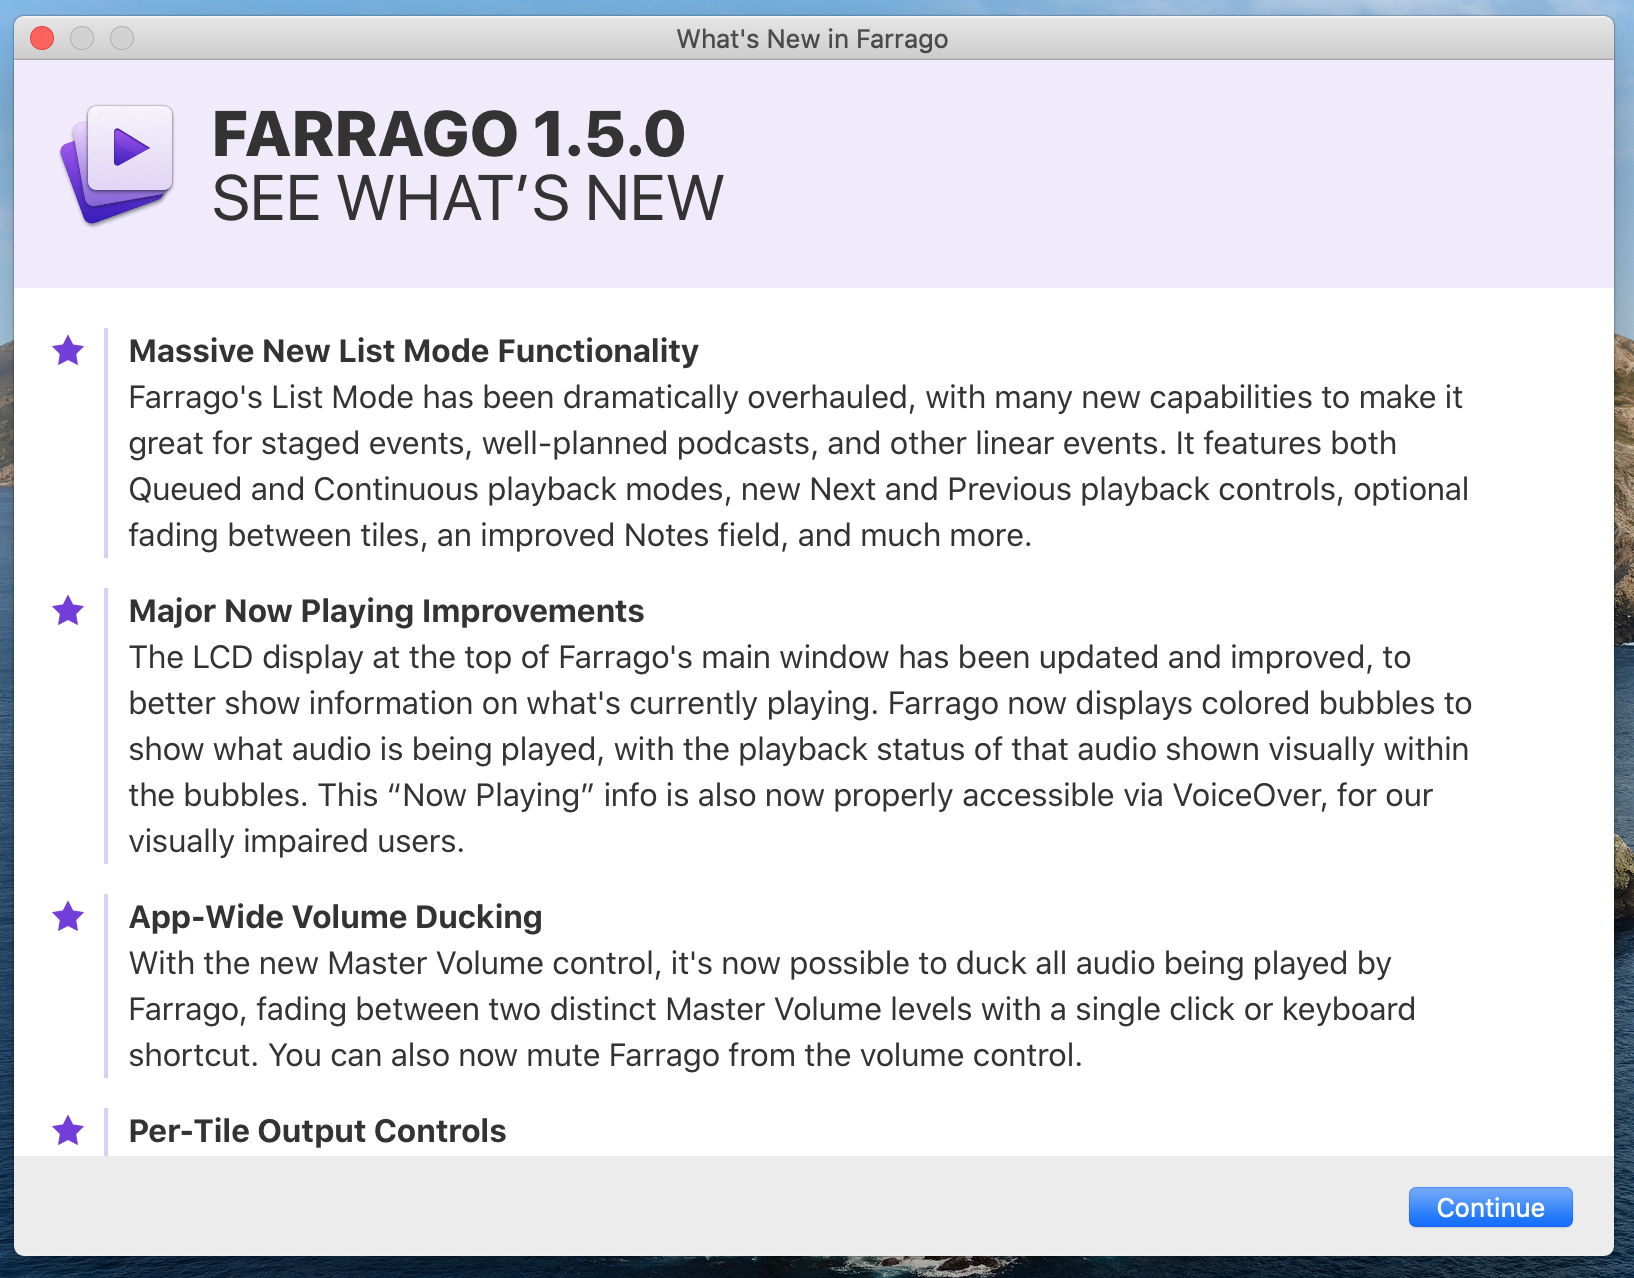Close the What's New window
The width and height of the screenshot is (1634, 1278).
tap(42, 38)
